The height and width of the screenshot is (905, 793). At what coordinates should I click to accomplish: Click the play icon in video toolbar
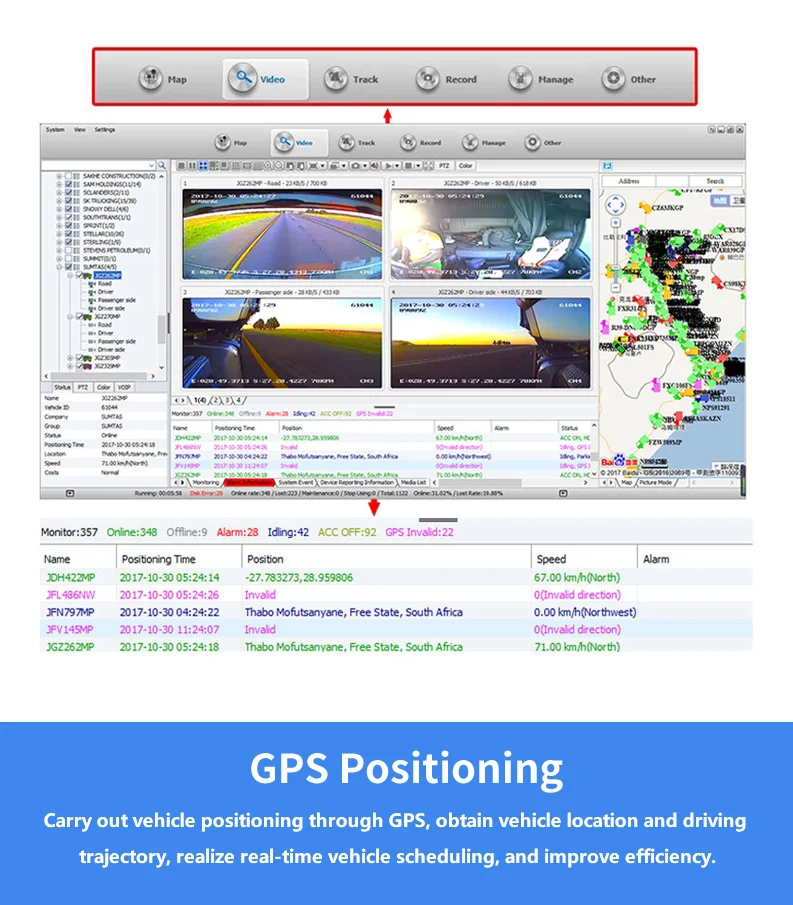click(x=388, y=166)
